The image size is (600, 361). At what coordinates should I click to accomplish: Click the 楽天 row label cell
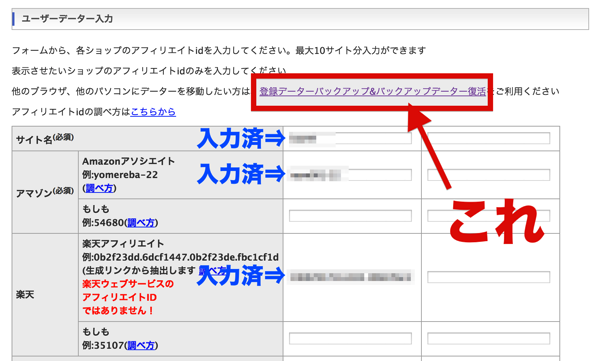coord(45,295)
